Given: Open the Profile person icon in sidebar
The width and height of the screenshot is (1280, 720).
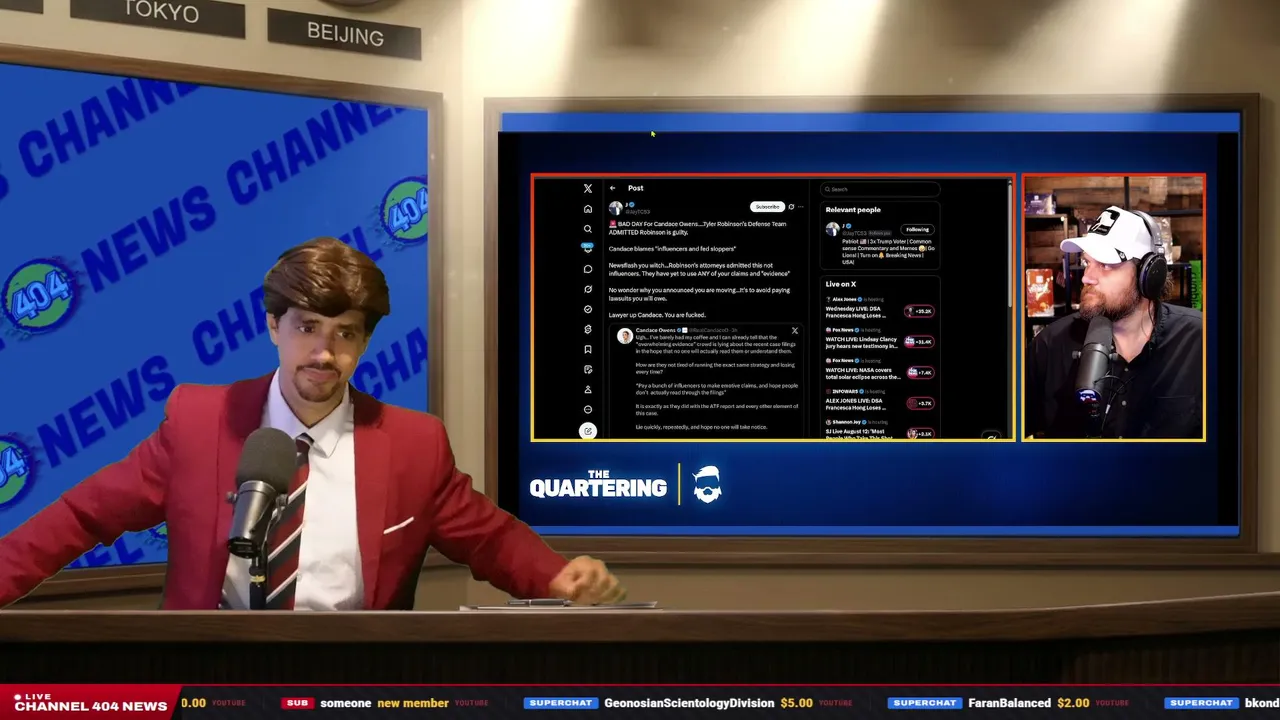Looking at the screenshot, I should (x=588, y=389).
